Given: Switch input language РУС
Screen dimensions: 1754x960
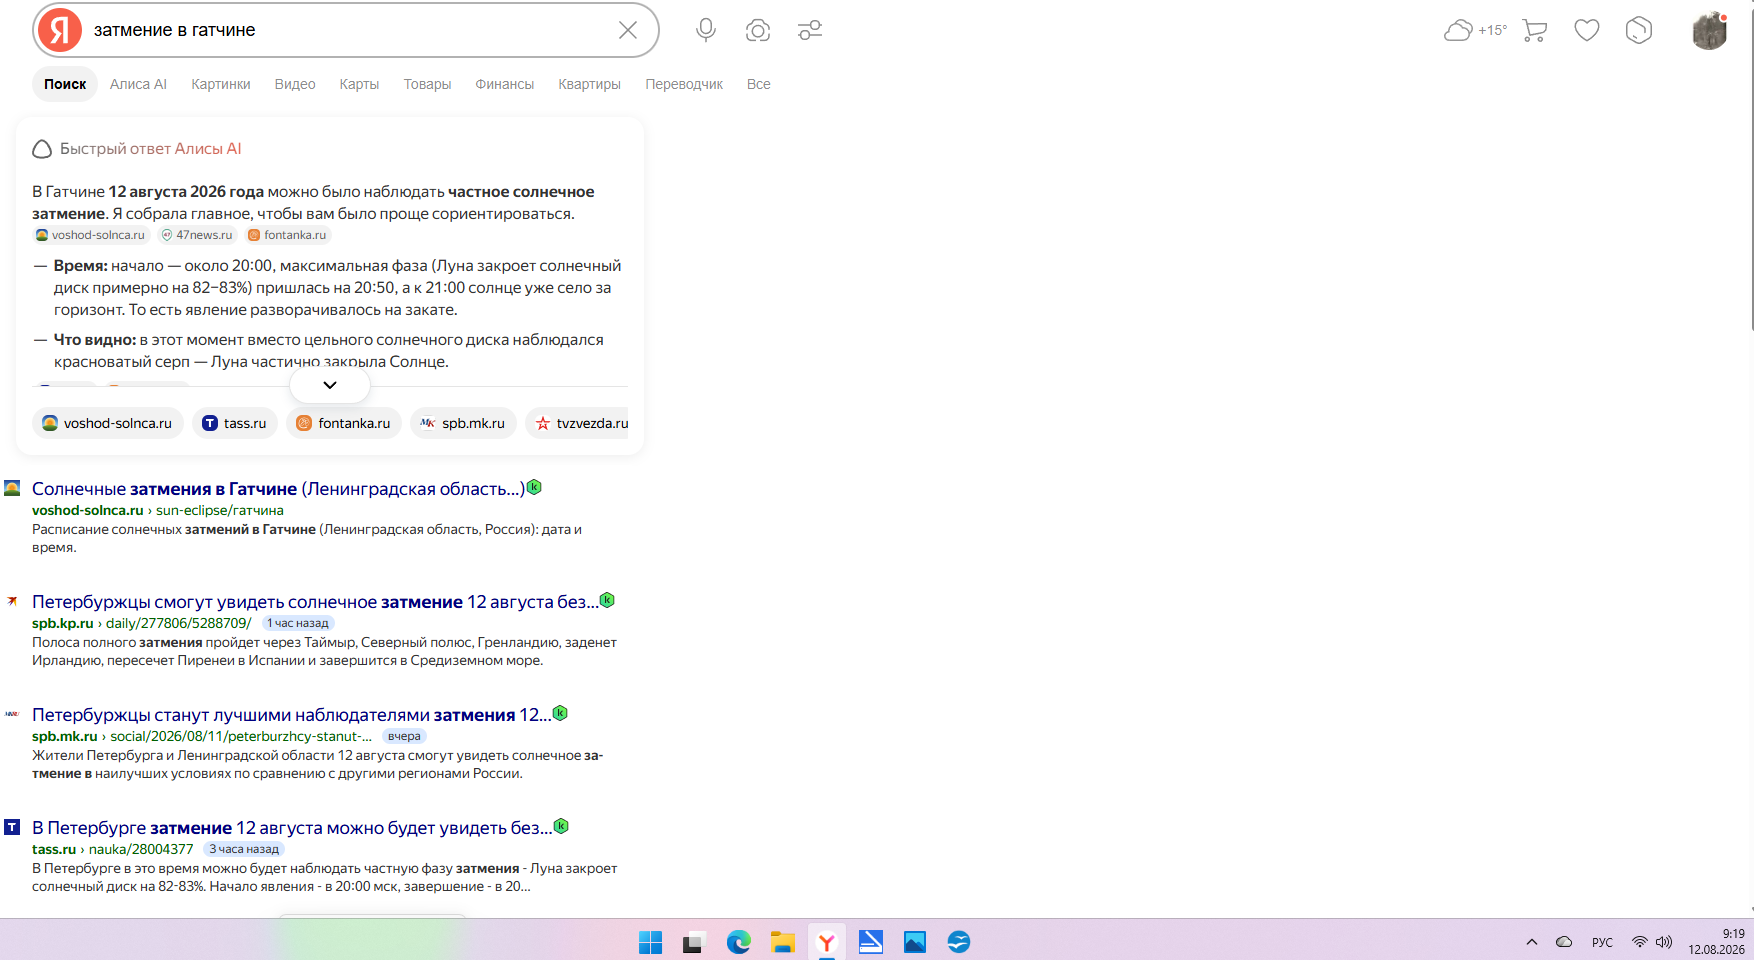Looking at the screenshot, I should pyautogui.click(x=1602, y=942).
